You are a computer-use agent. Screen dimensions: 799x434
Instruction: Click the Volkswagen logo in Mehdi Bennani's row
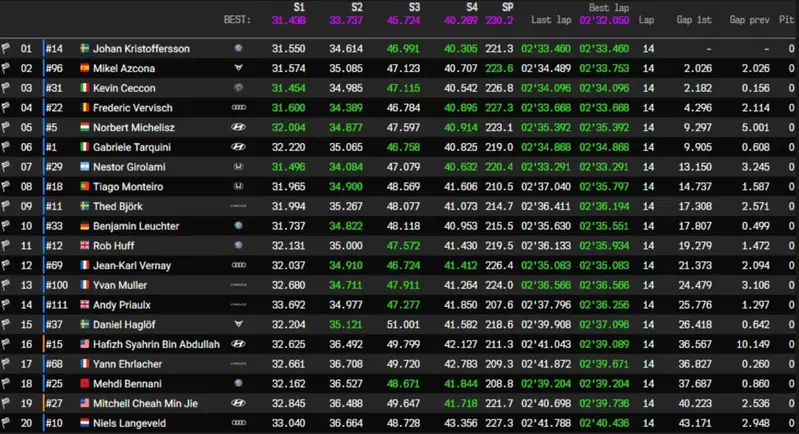(x=238, y=384)
